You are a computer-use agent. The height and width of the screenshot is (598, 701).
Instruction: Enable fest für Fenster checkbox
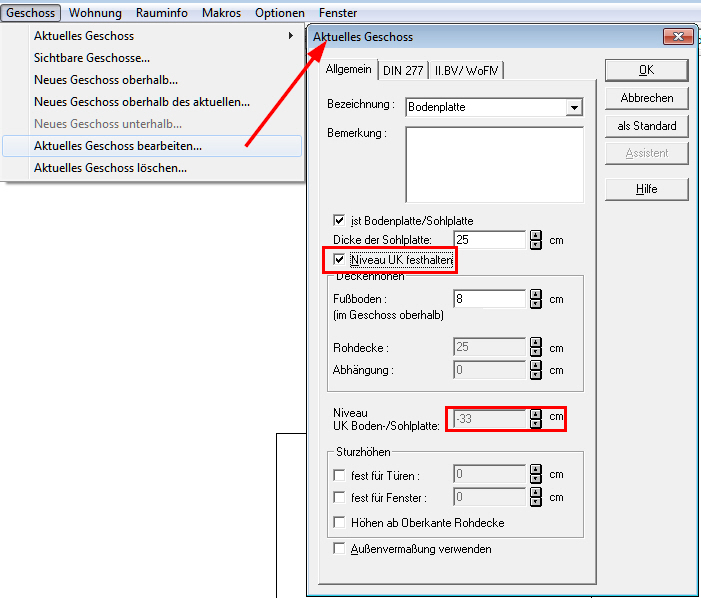339,497
